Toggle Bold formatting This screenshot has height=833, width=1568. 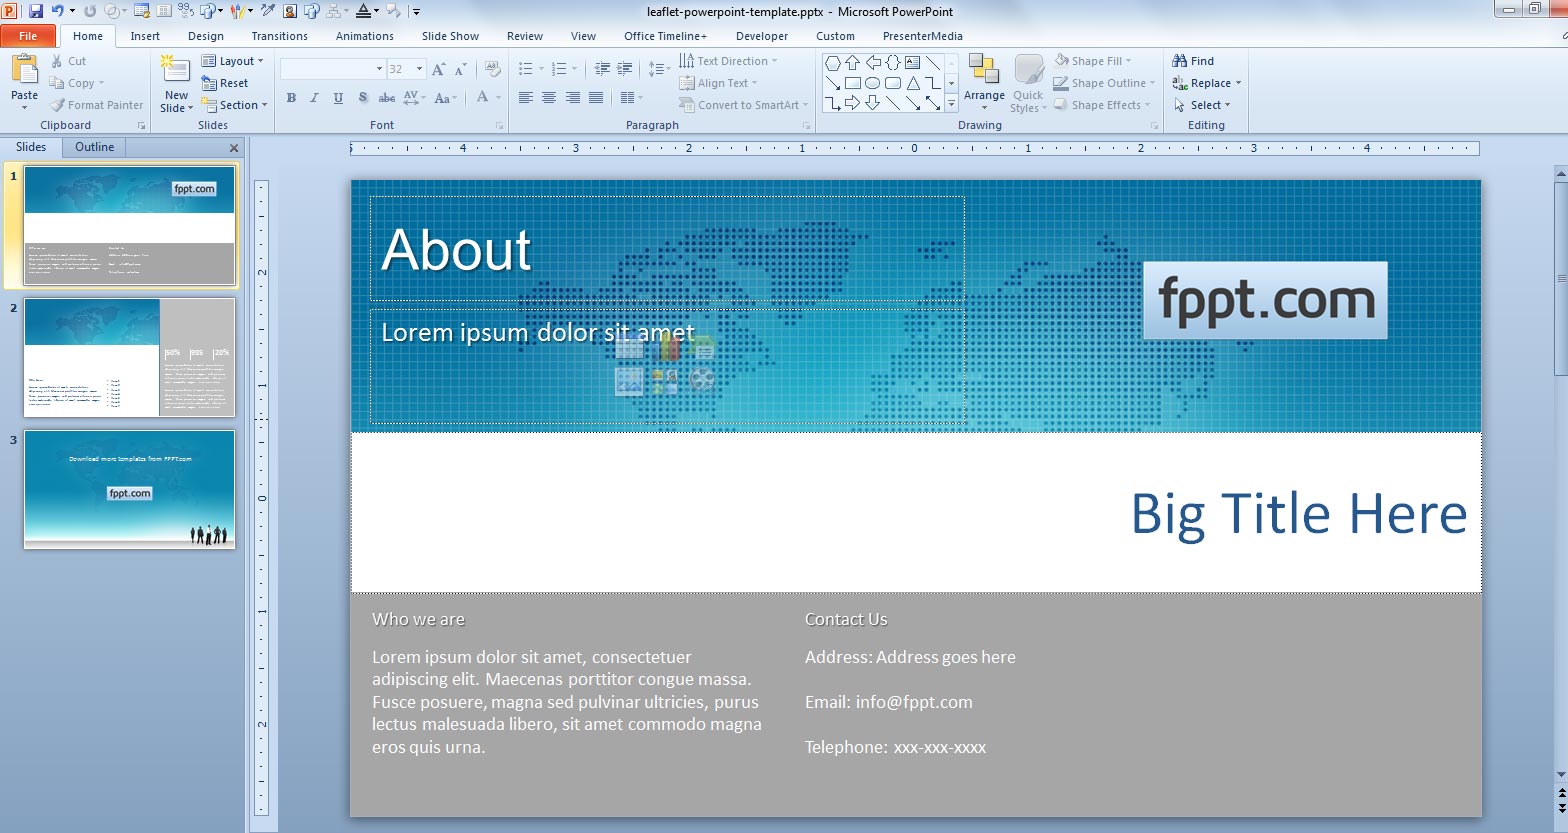point(291,98)
